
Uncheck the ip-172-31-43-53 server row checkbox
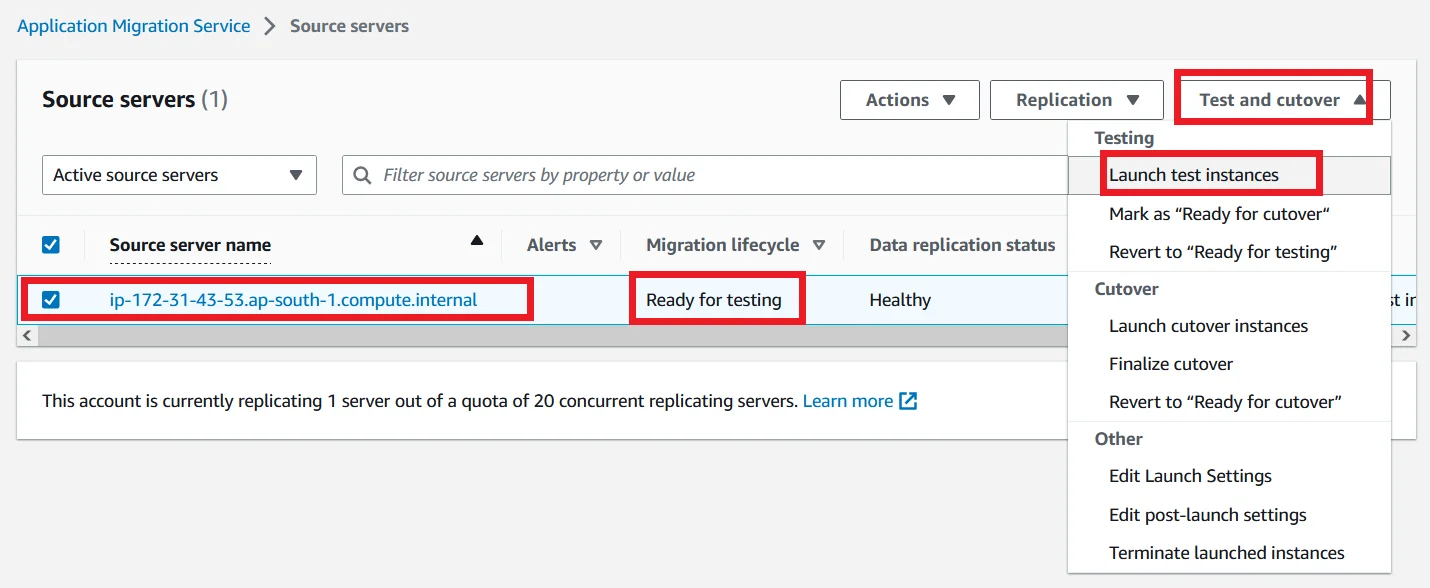pyautogui.click(x=51, y=300)
